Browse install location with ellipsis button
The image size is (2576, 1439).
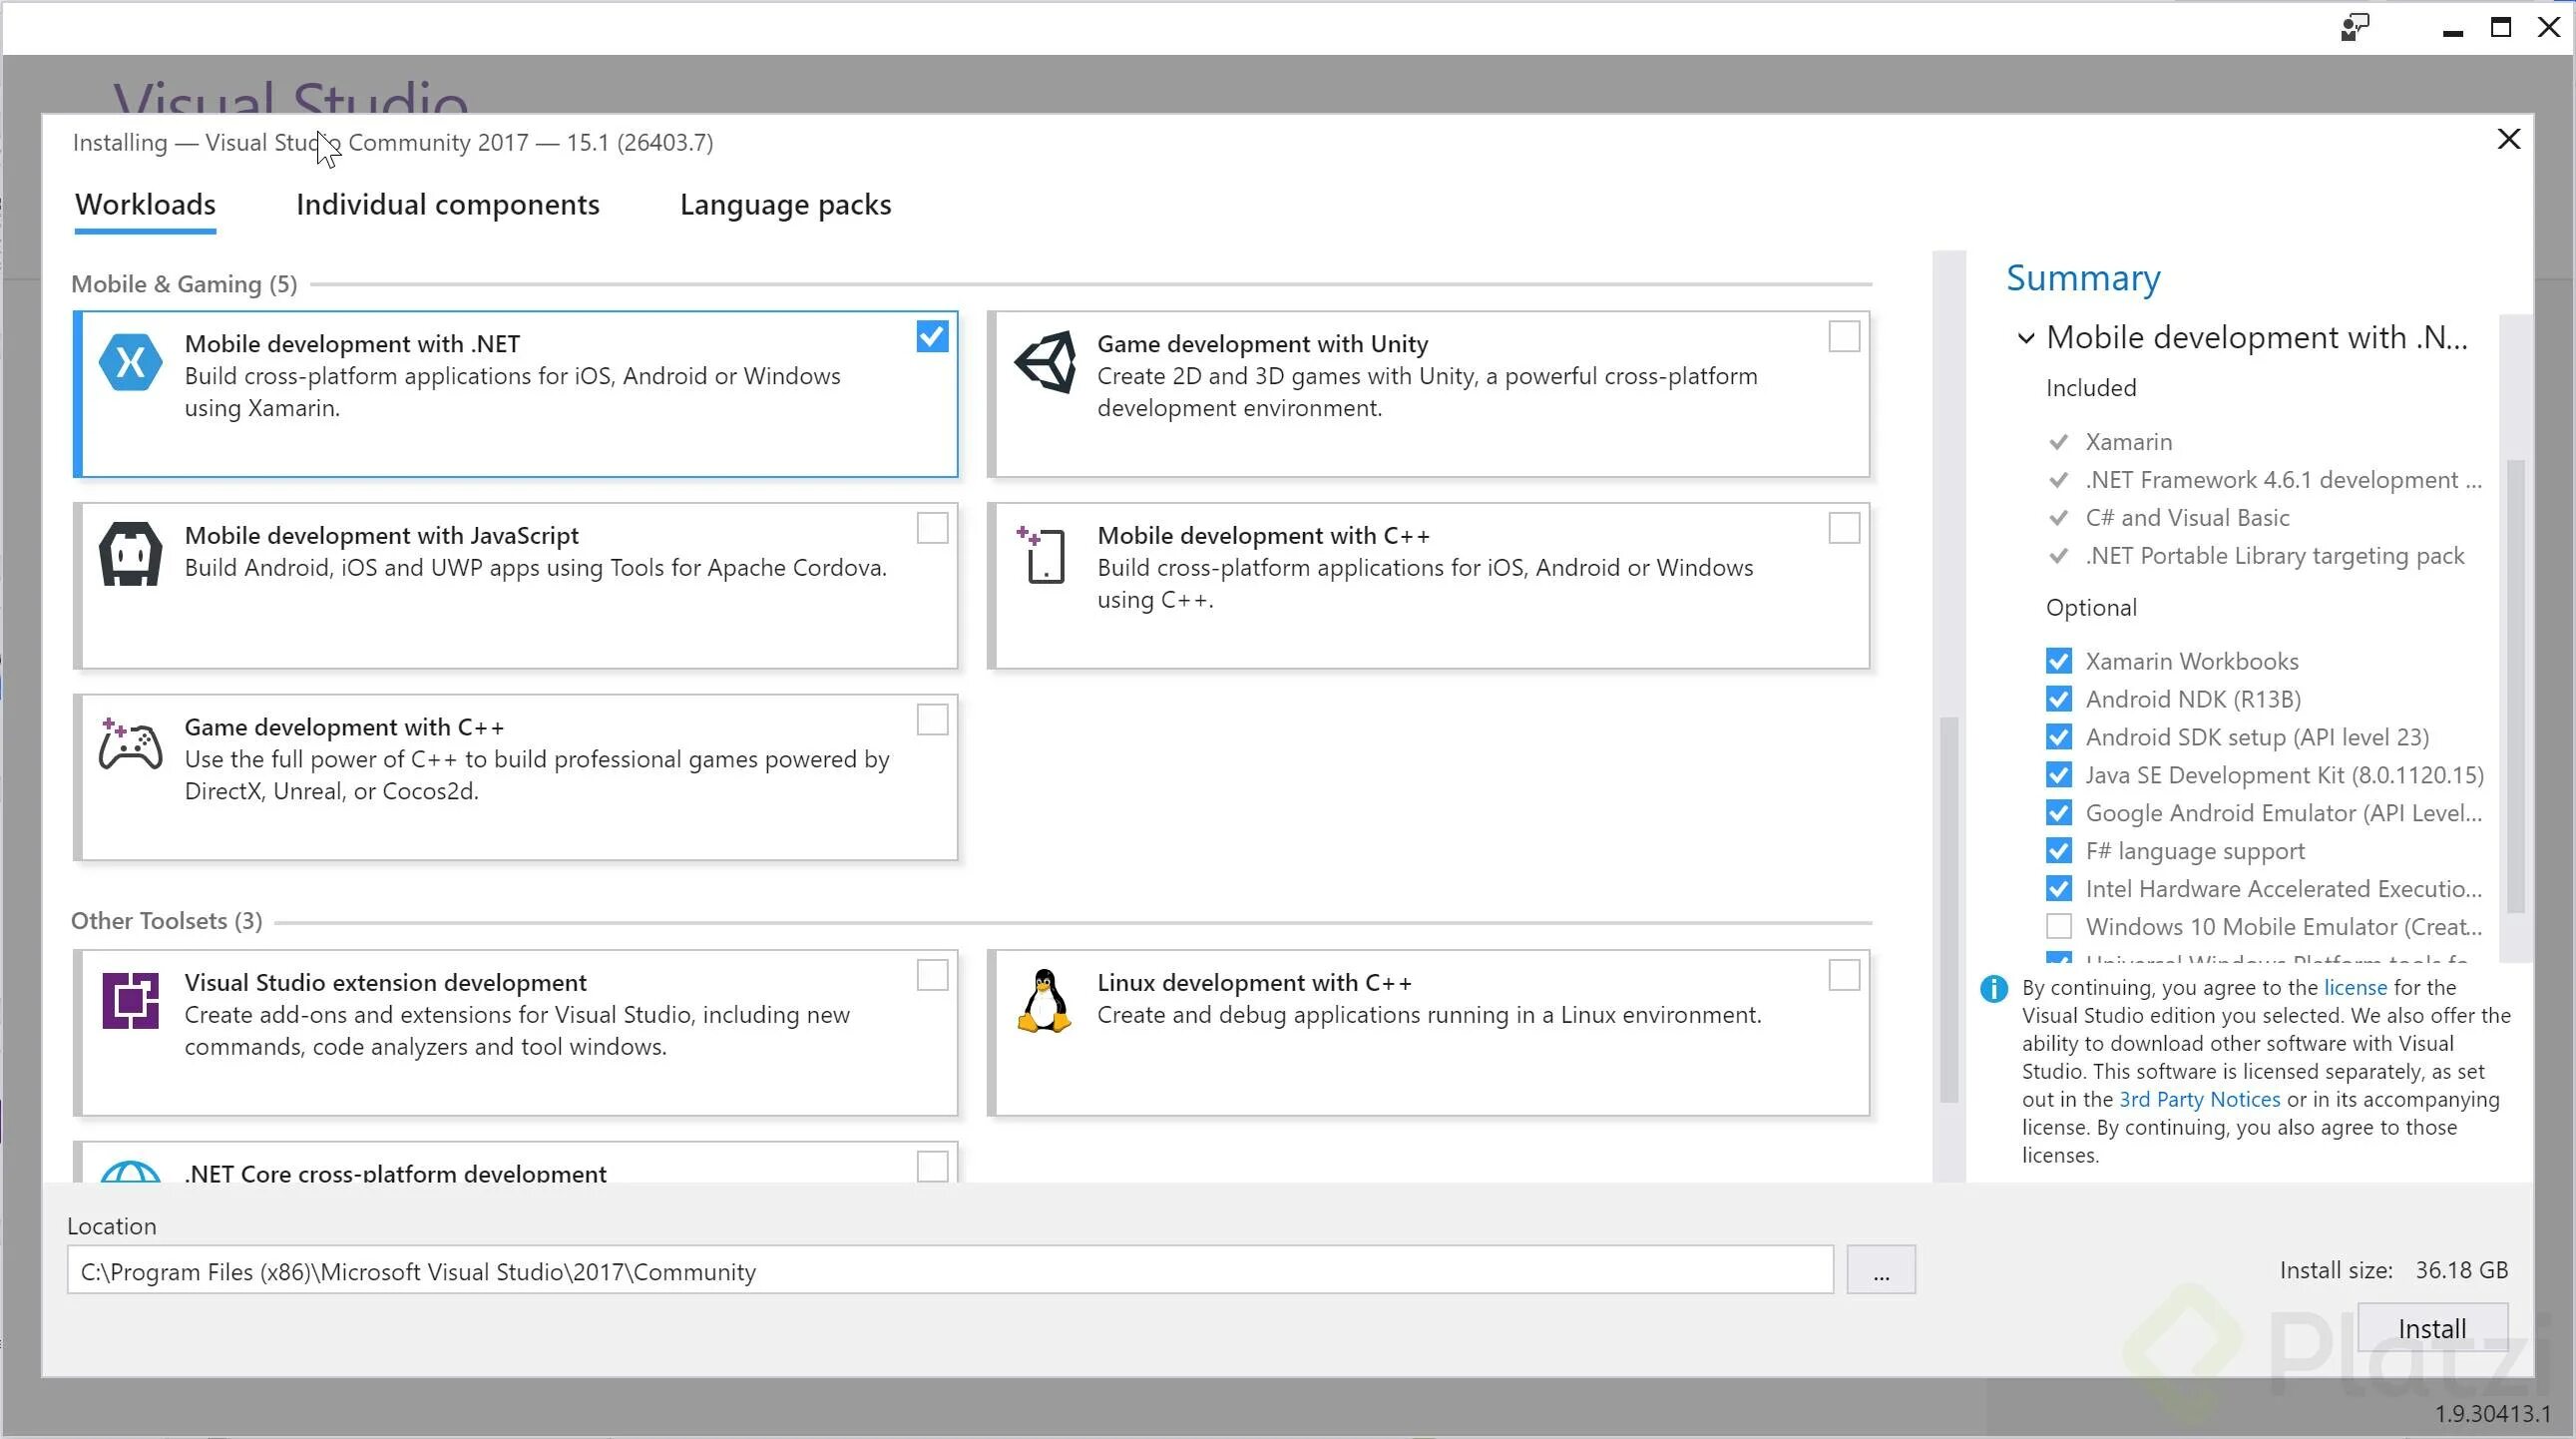click(x=1881, y=1270)
